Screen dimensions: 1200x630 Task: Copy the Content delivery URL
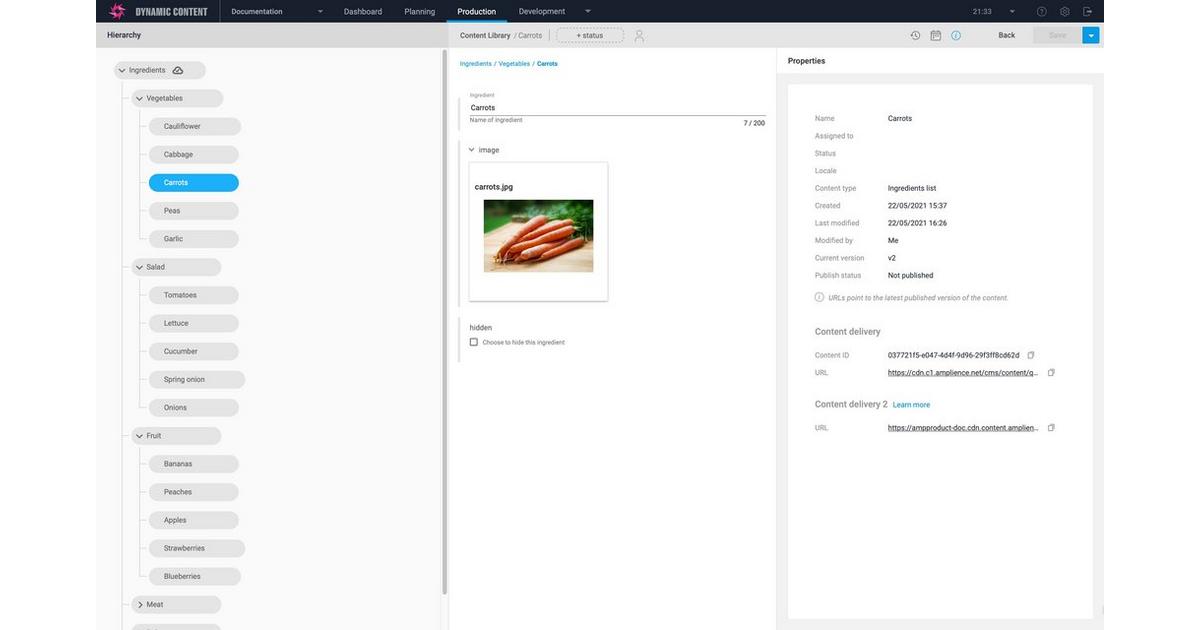point(1051,373)
